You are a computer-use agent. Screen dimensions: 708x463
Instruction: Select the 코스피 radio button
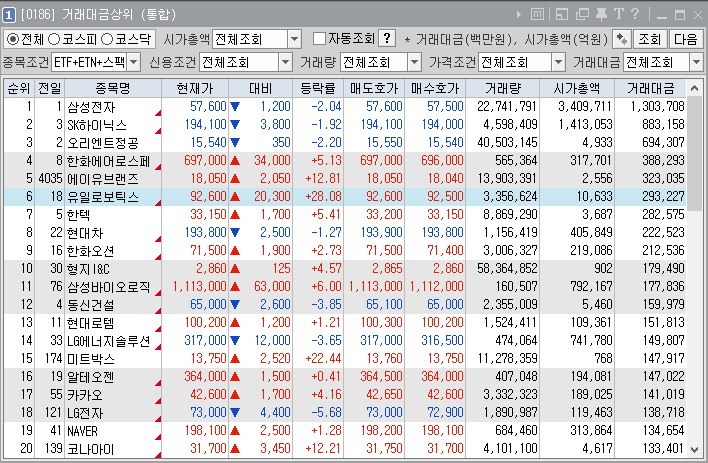(x=54, y=40)
